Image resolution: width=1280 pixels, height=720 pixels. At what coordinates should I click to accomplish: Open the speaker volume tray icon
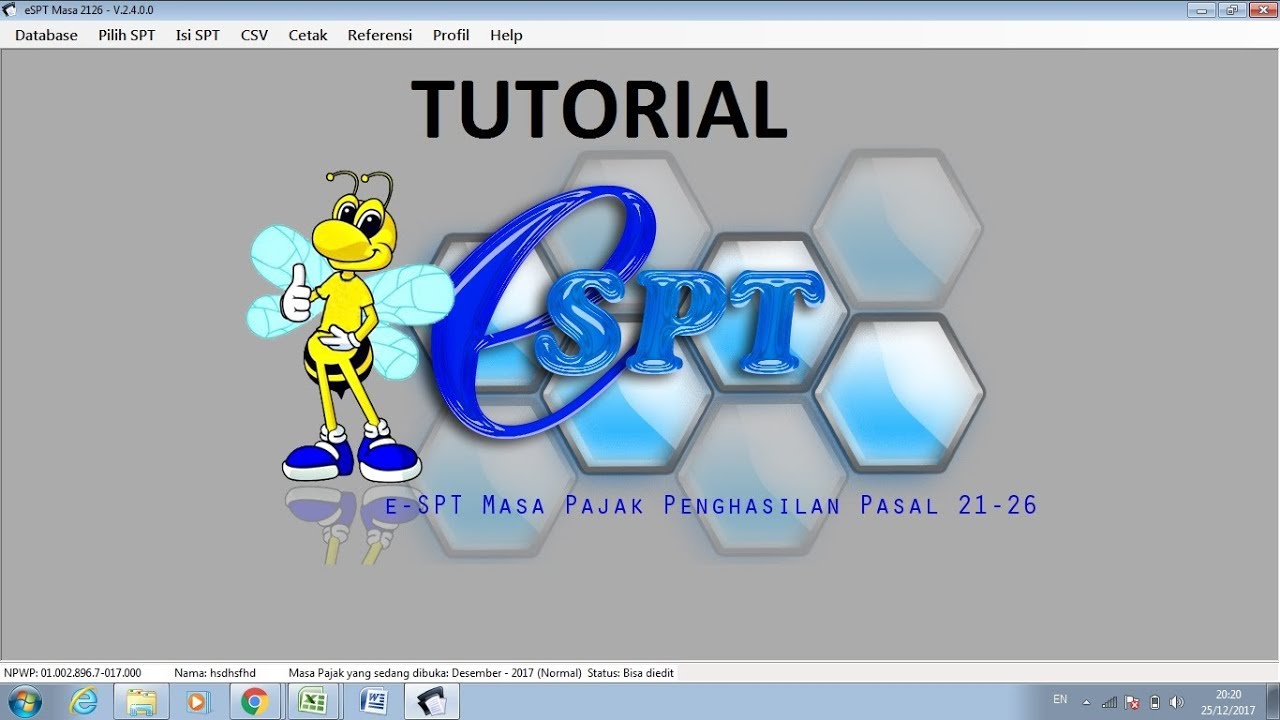pyautogui.click(x=1177, y=702)
